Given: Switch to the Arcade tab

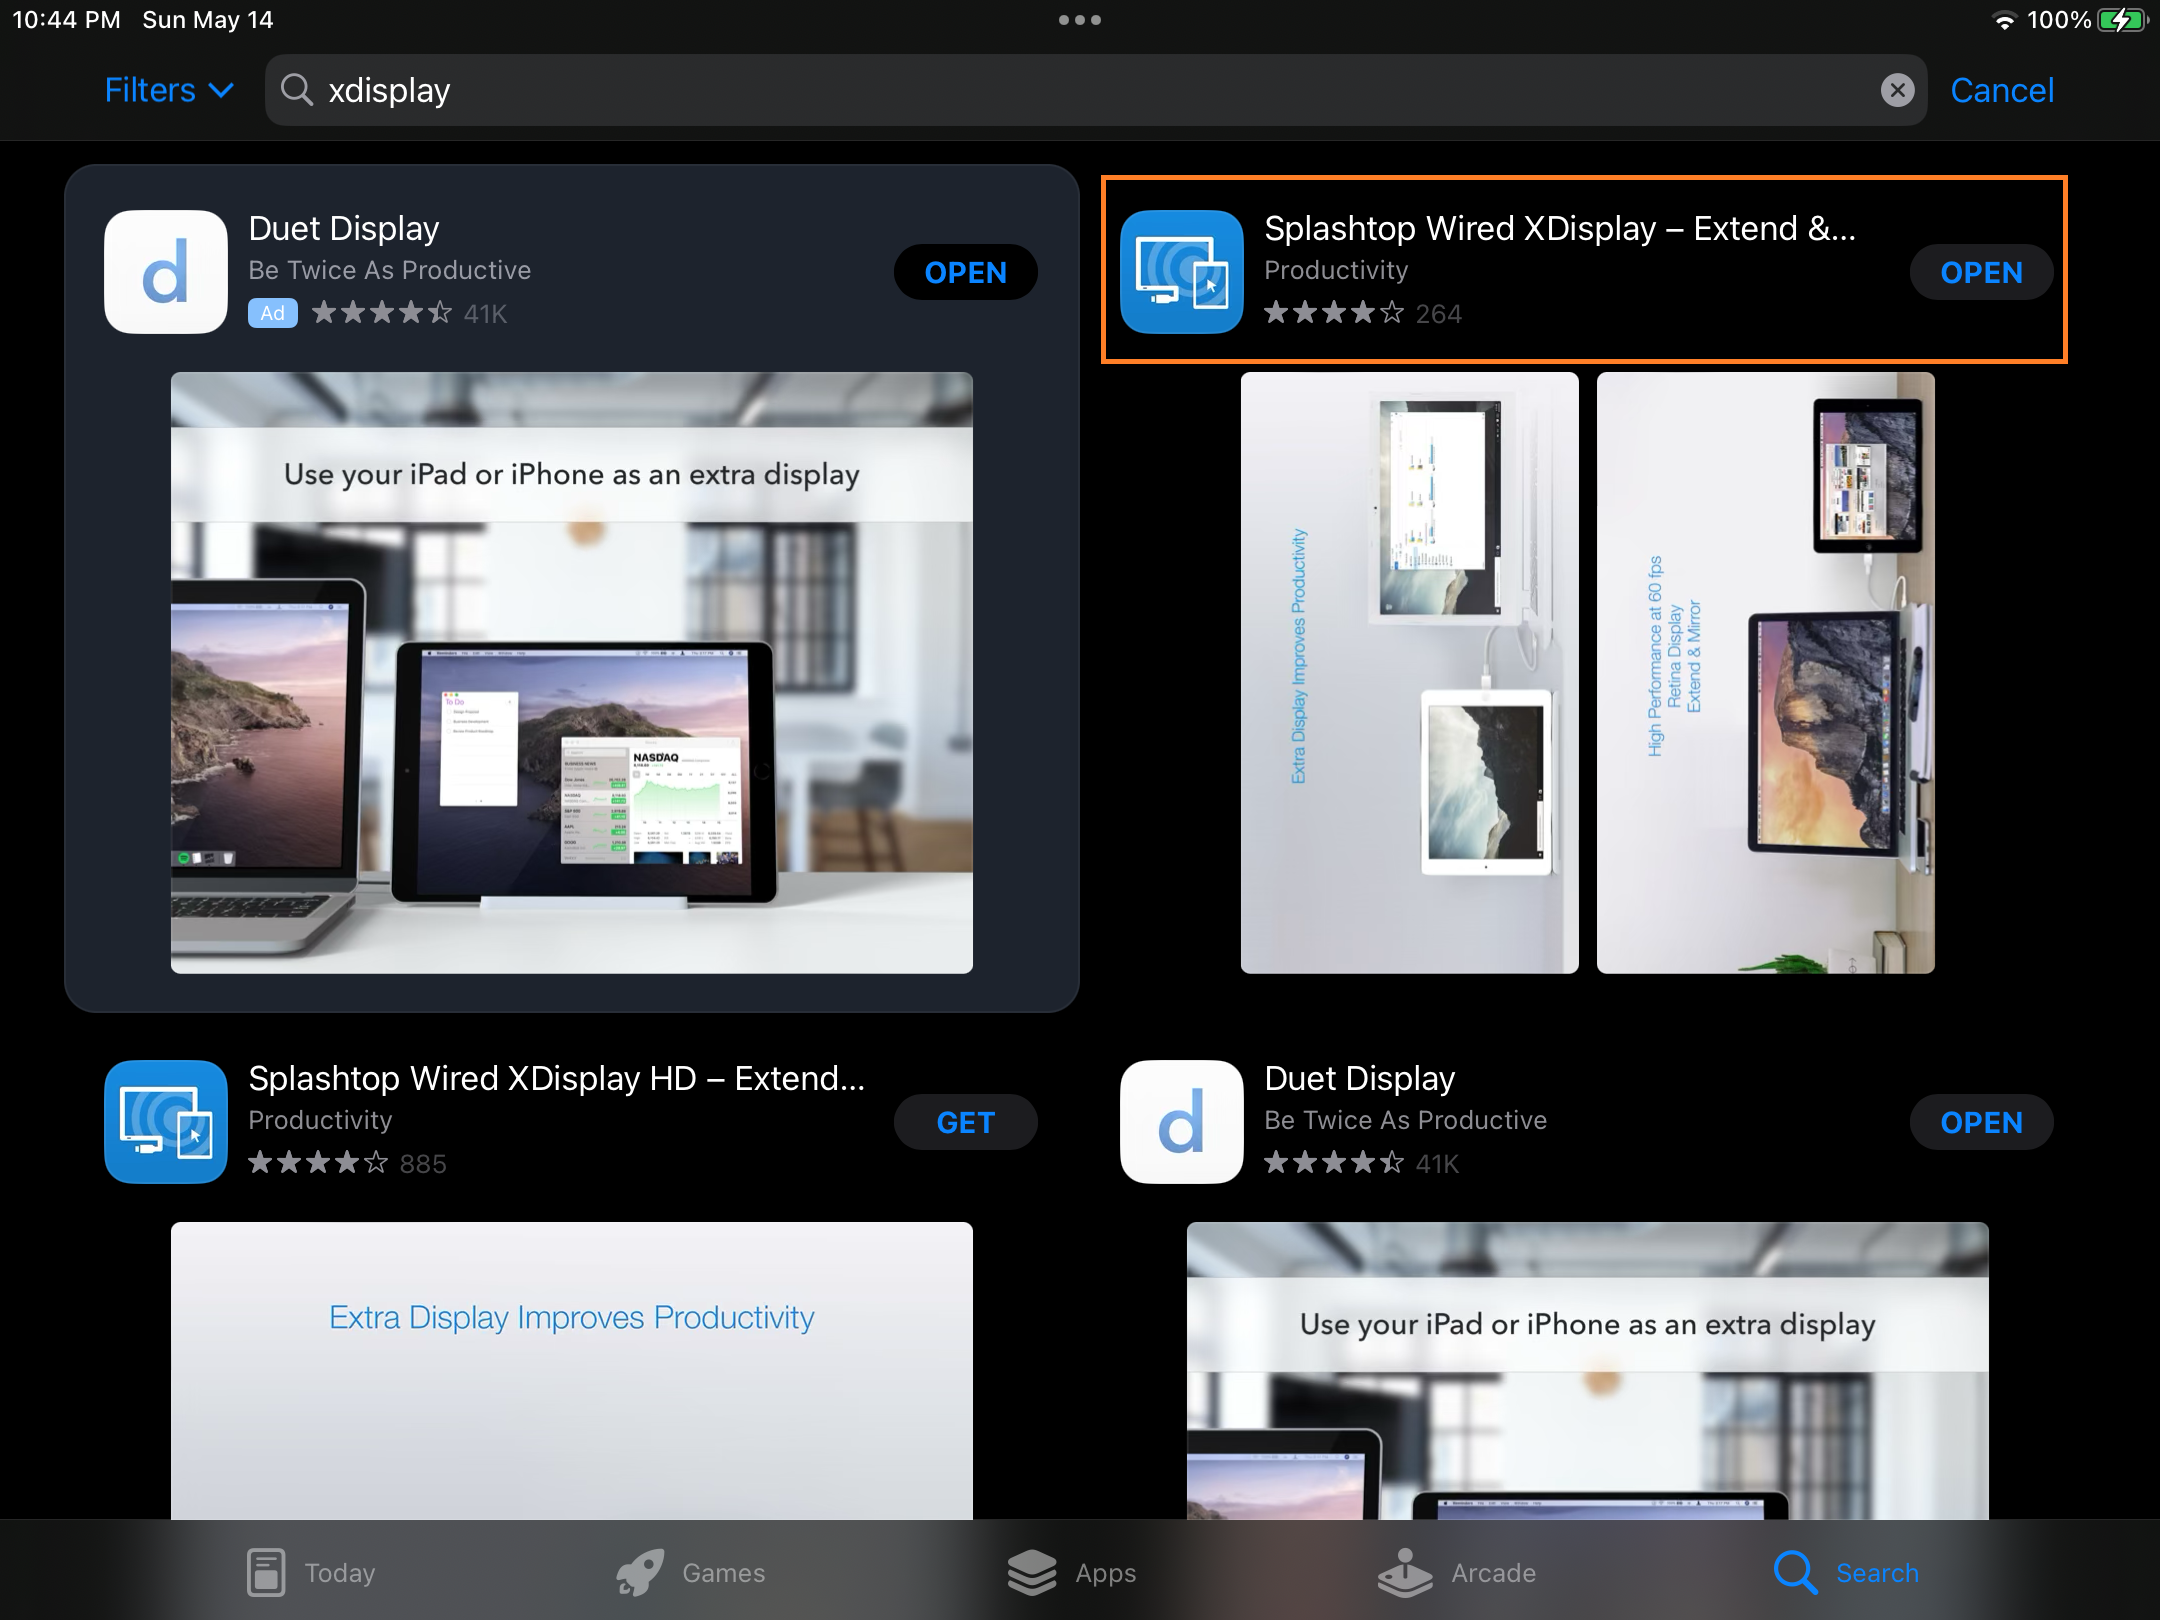Looking at the screenshot, I should (x=1456, y=1572).
